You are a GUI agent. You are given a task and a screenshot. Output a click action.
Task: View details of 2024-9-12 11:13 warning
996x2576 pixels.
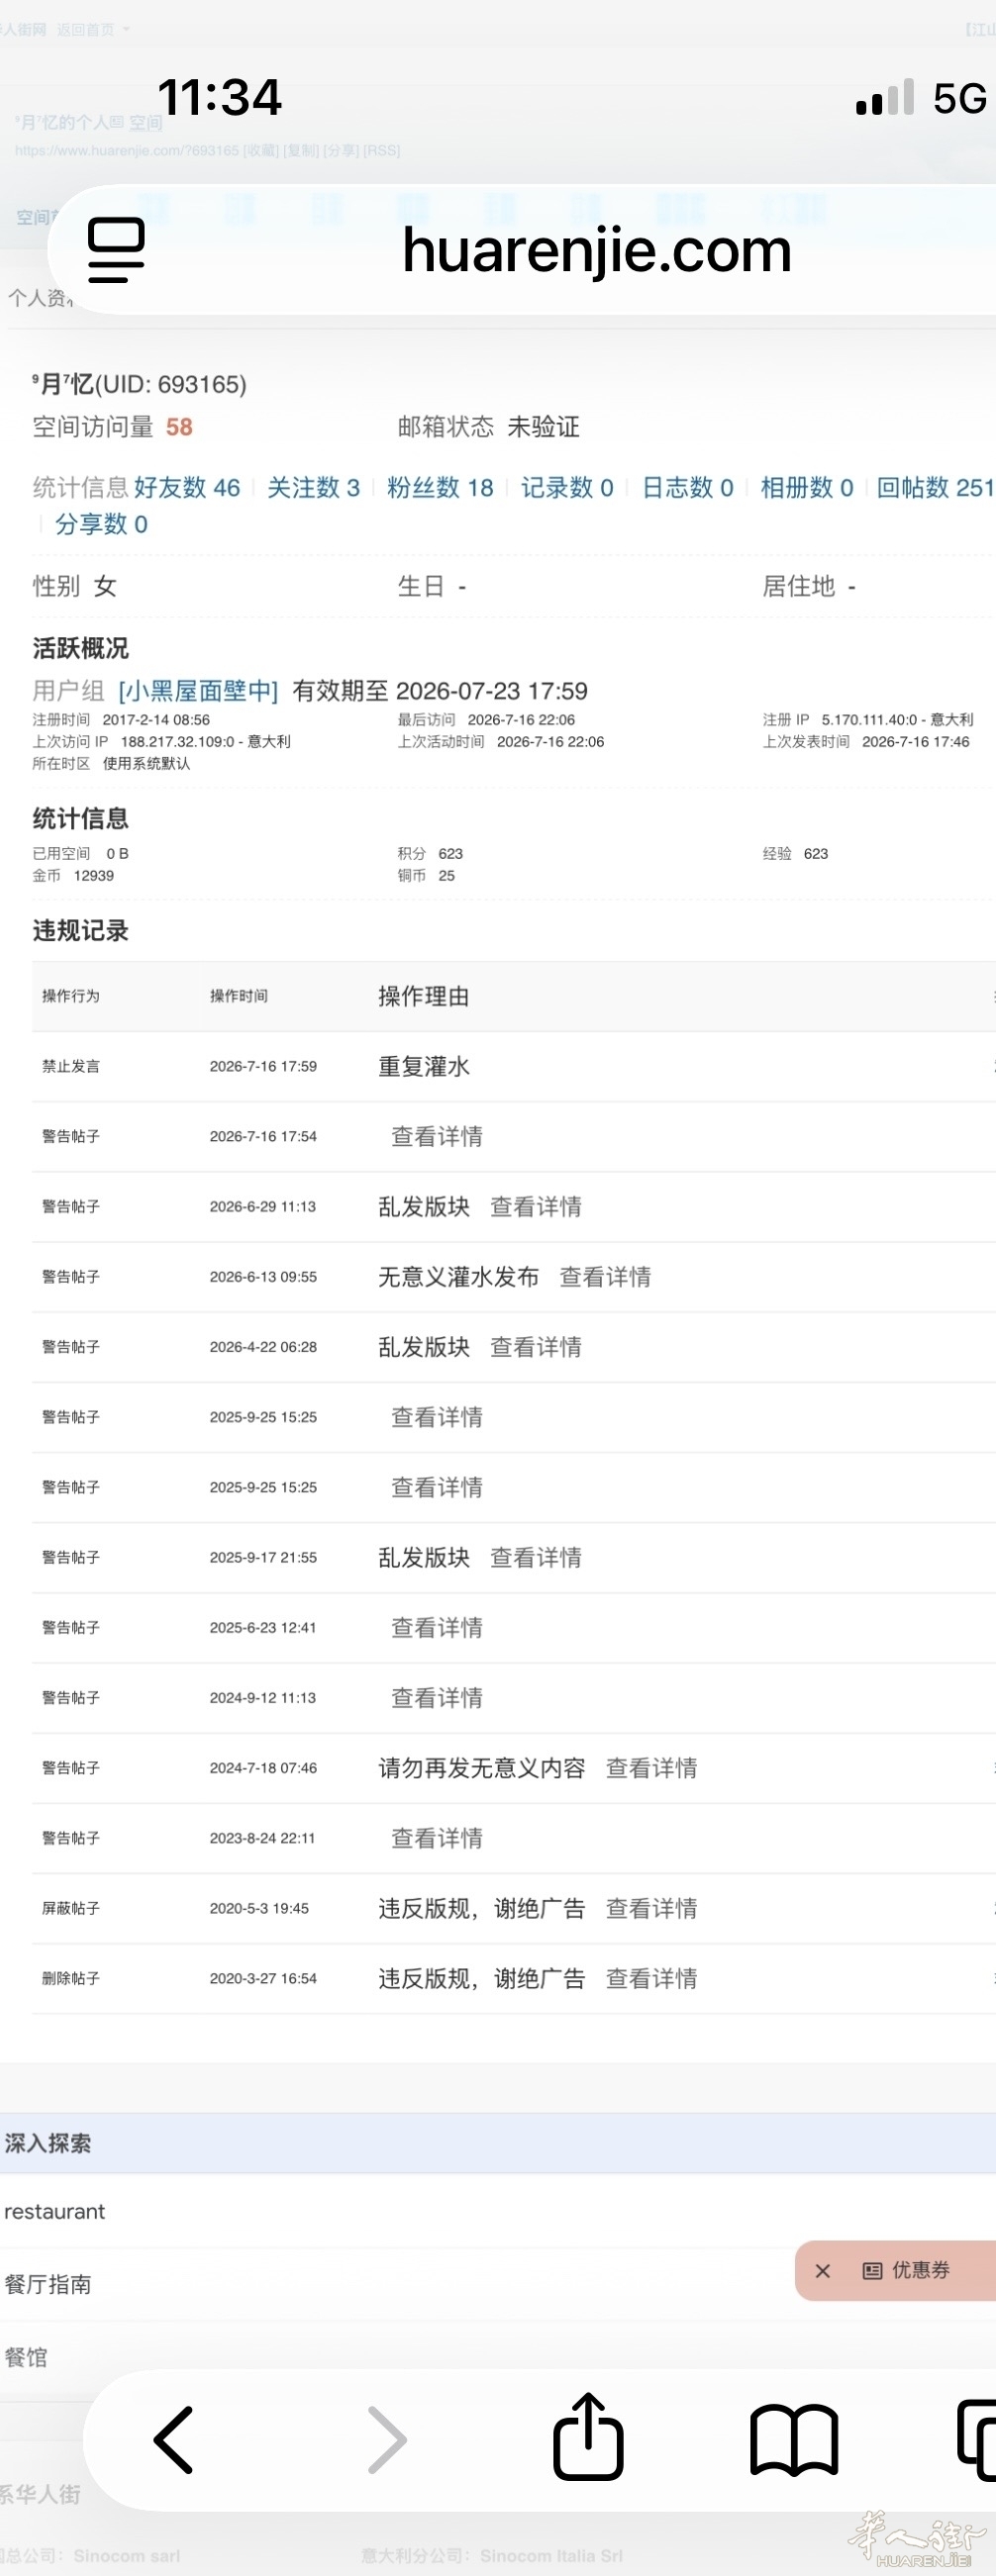(x=437, y=1697)
